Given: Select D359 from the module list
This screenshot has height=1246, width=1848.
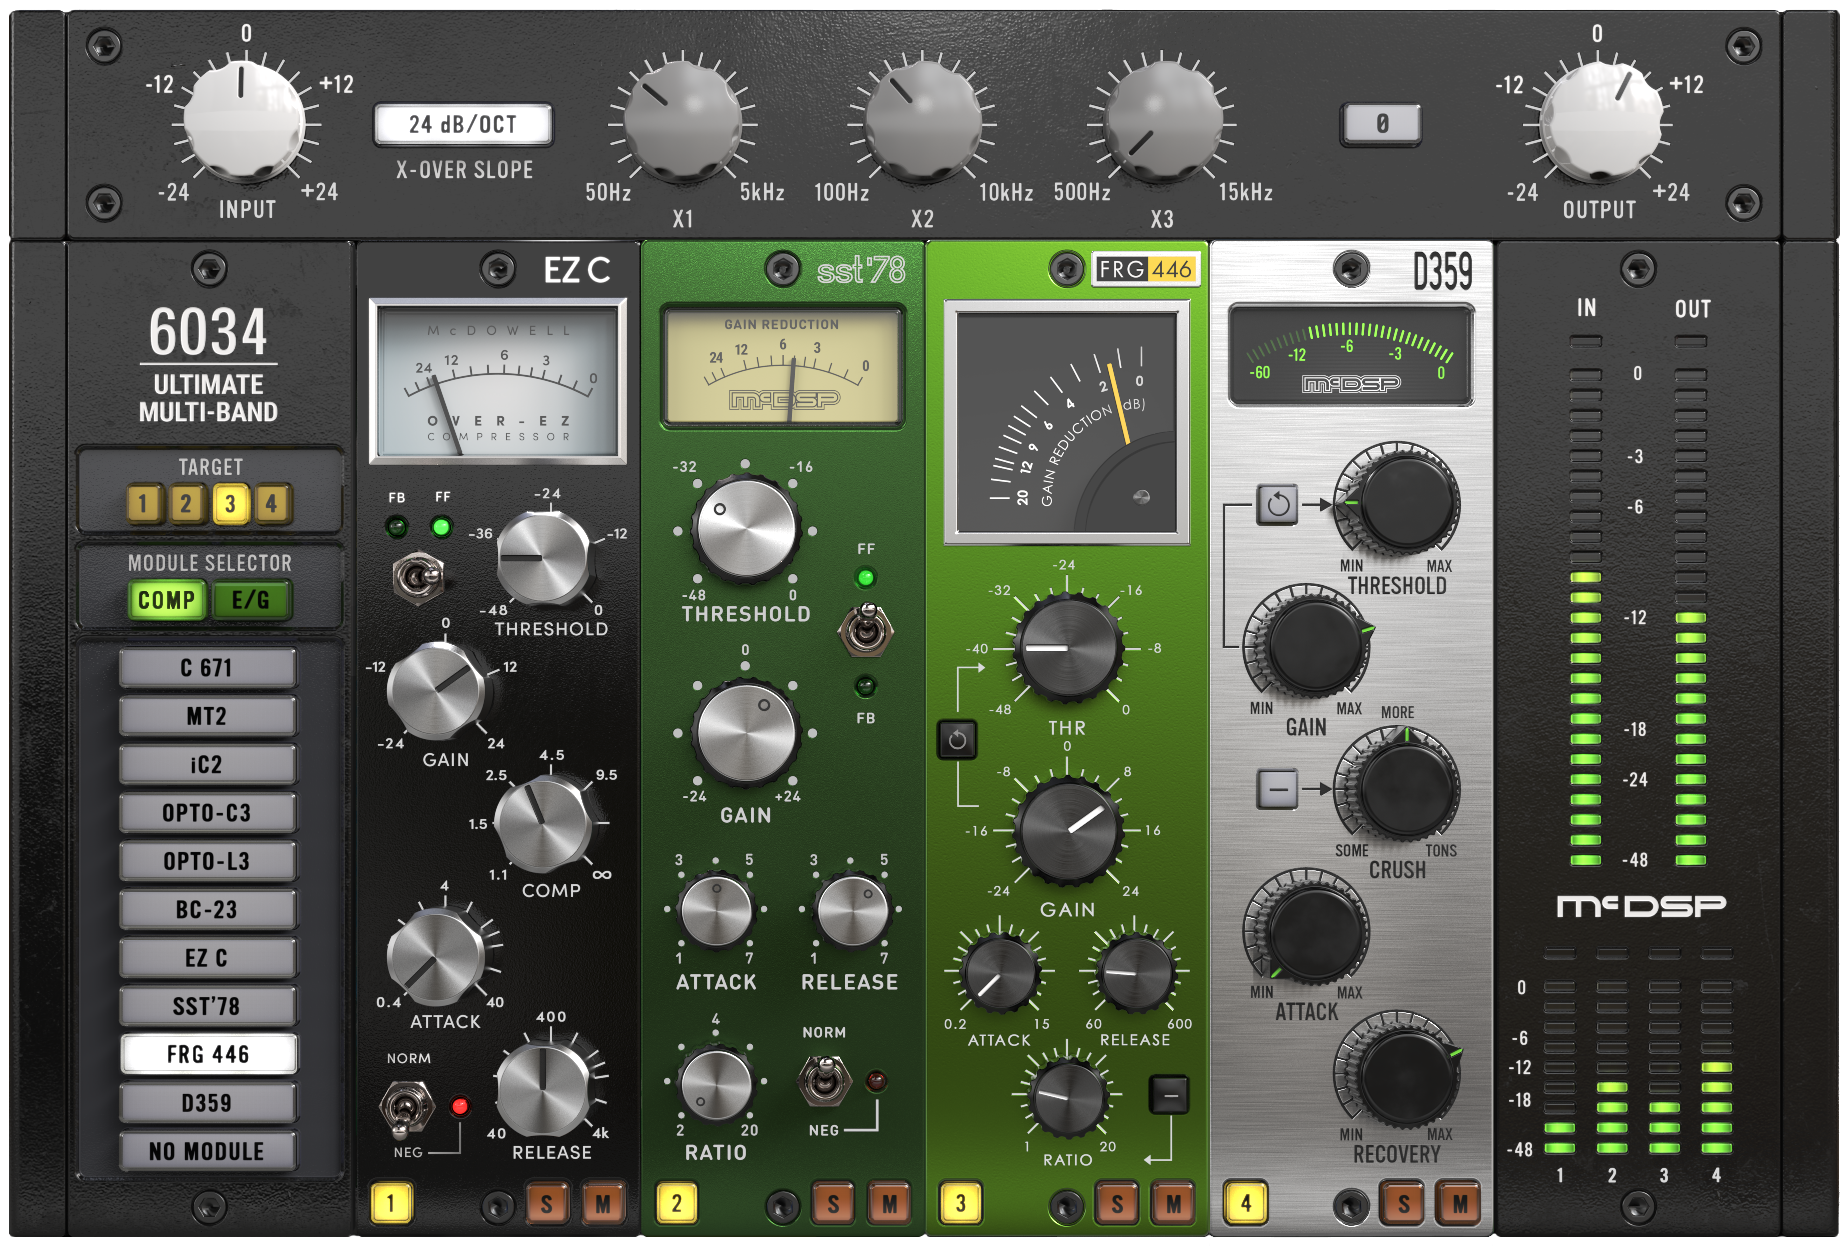Looking at the screenshot, I should click(x=206, y=1102).
